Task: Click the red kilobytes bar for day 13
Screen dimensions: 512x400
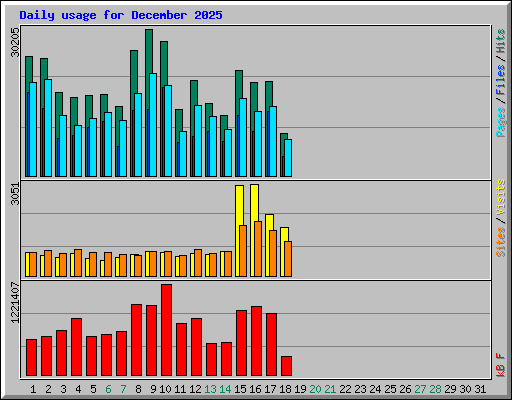Action: pos(212,359)
